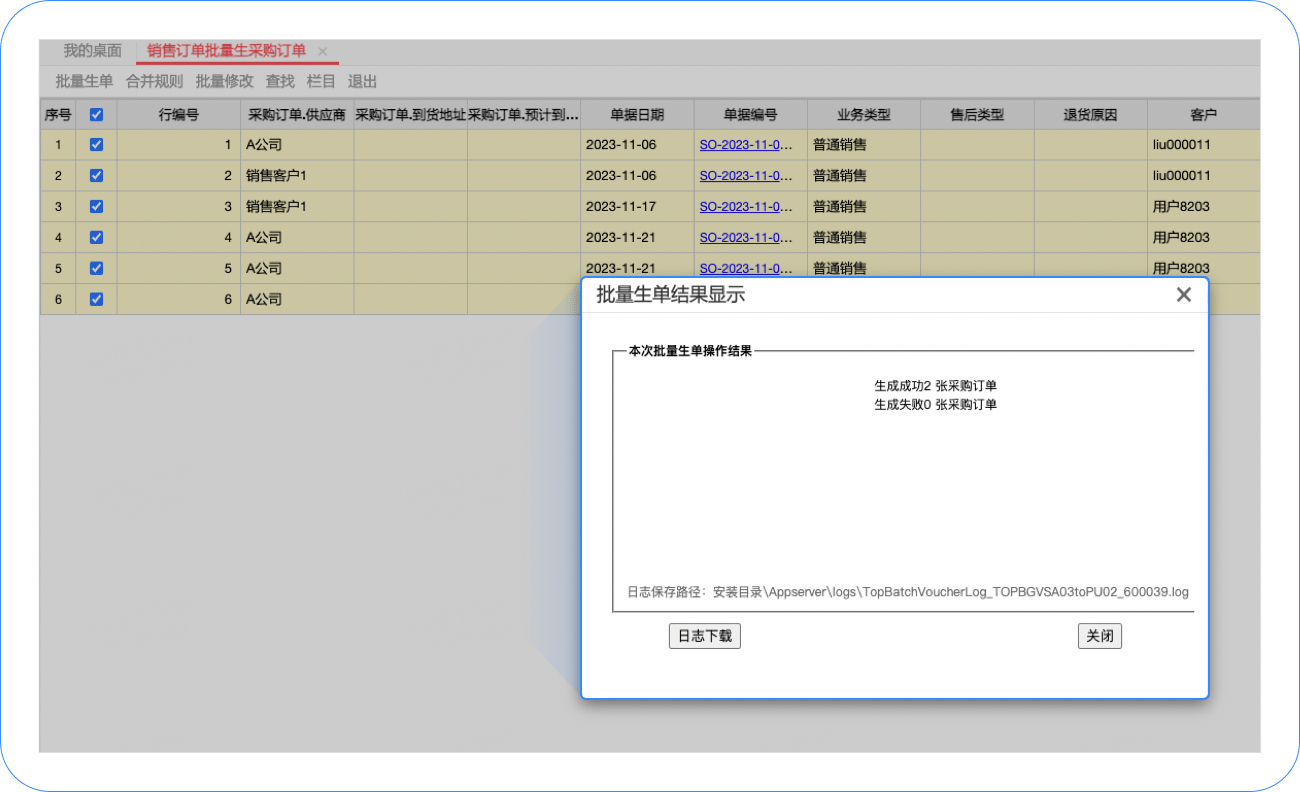Click customer 用户8203 in row 4
The image size is (1300, 792).
click(1181, 238)
